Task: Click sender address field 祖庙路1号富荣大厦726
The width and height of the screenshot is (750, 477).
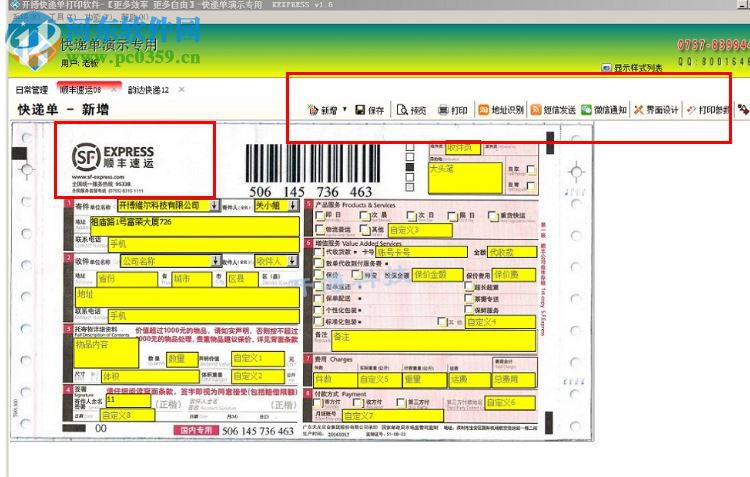Action: pyautogui.click(x=194, y=226)
